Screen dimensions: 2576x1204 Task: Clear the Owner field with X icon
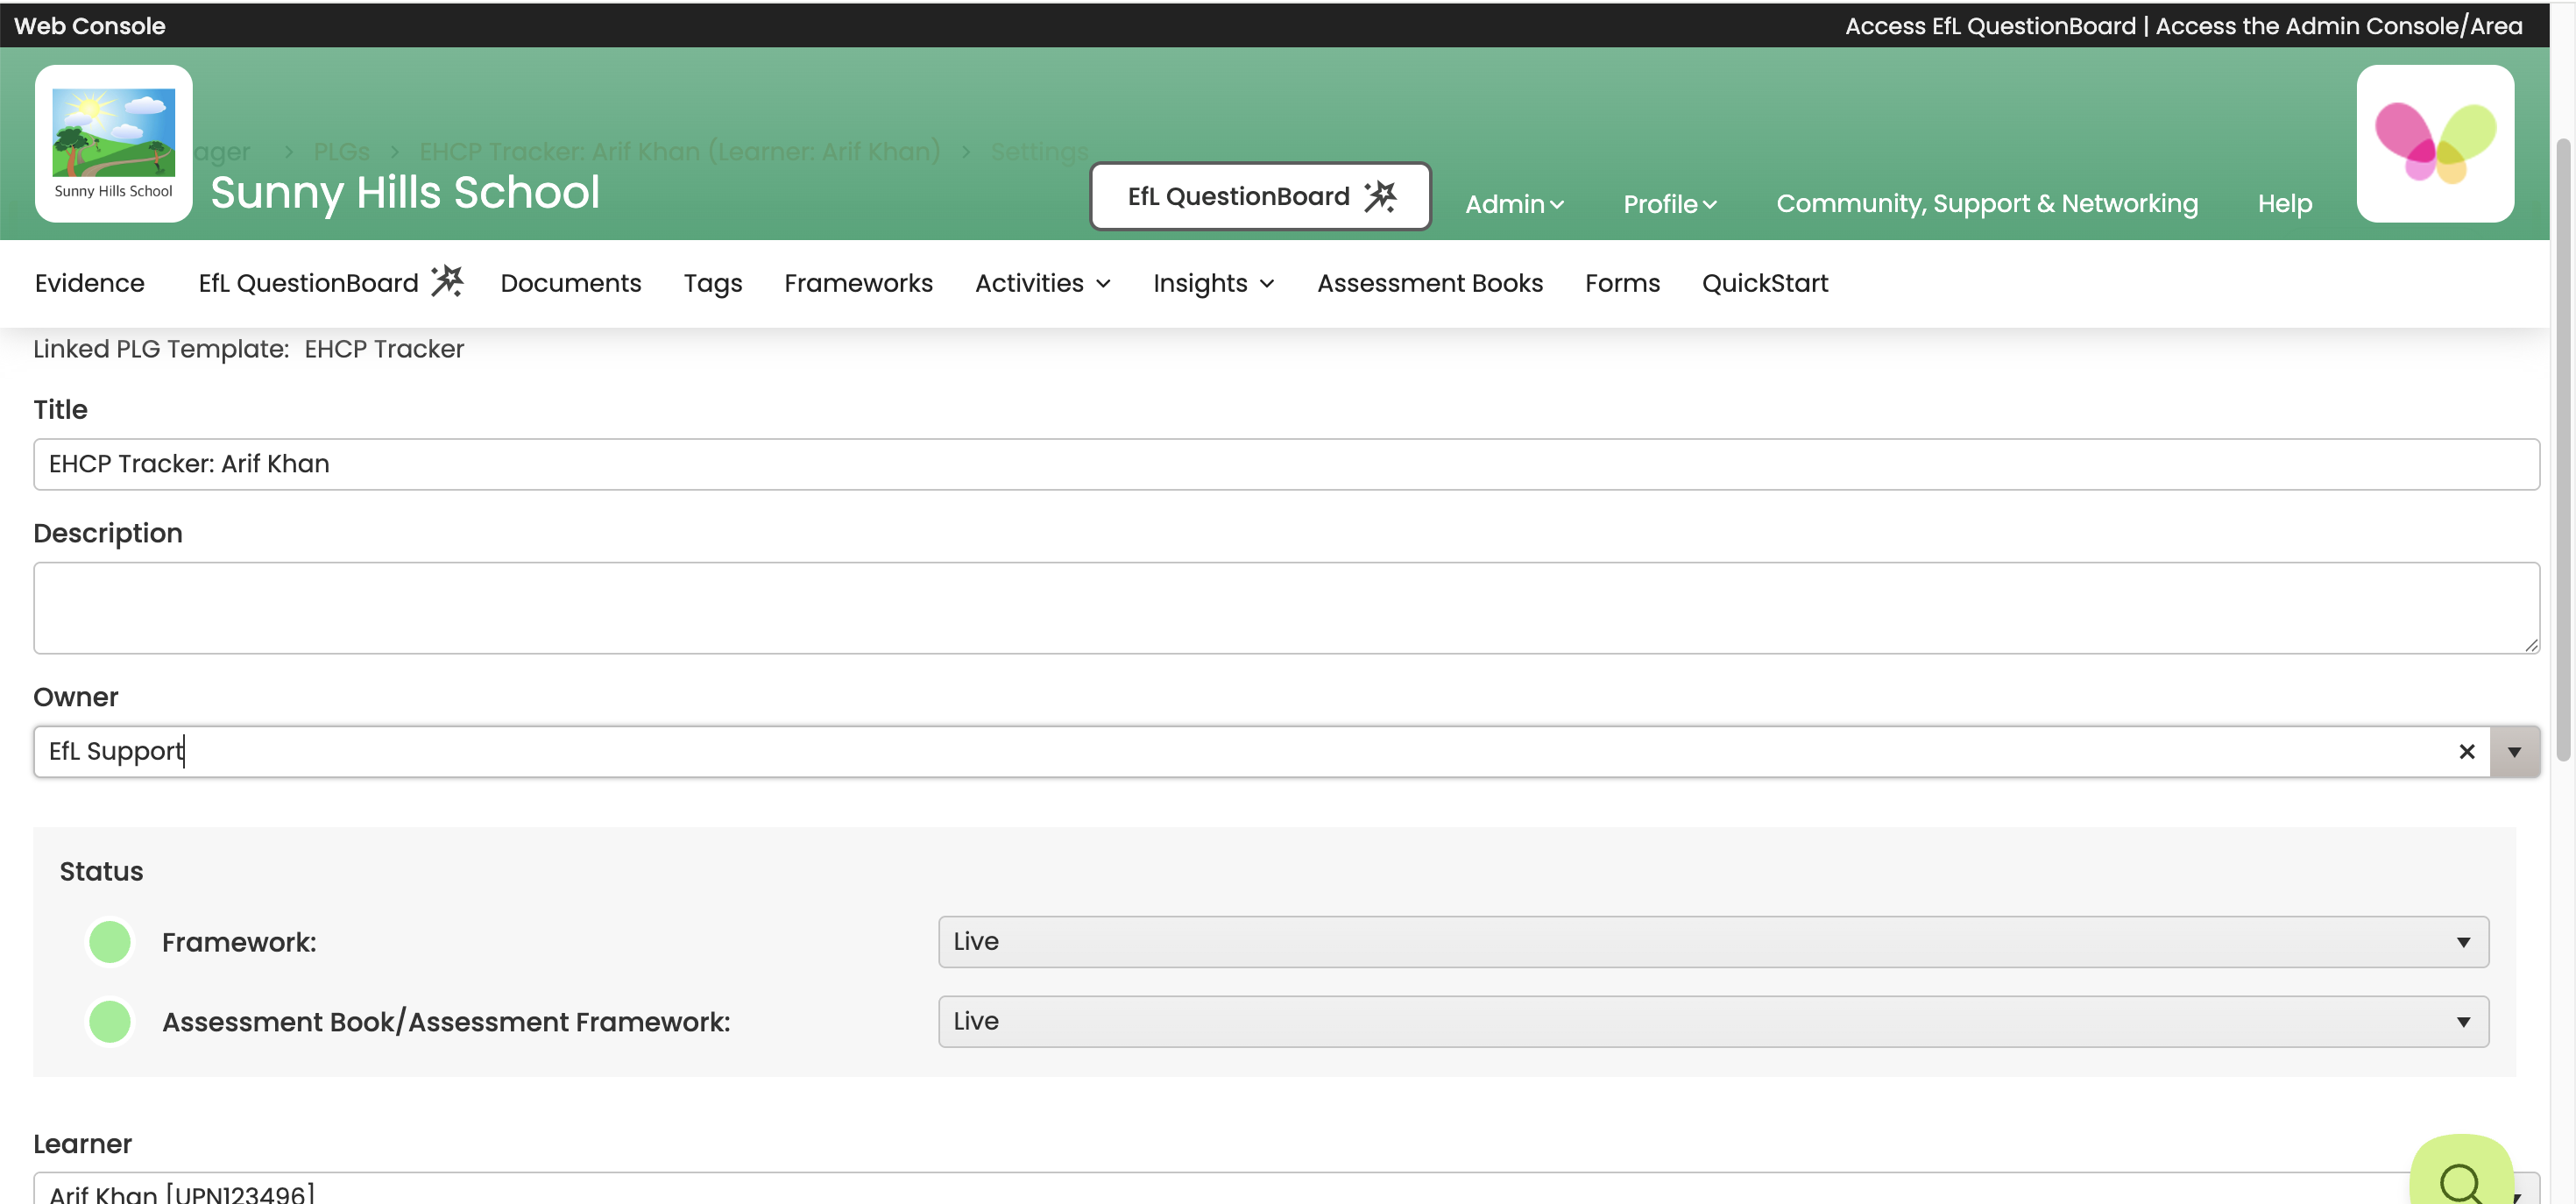(x=2466, y=752)
